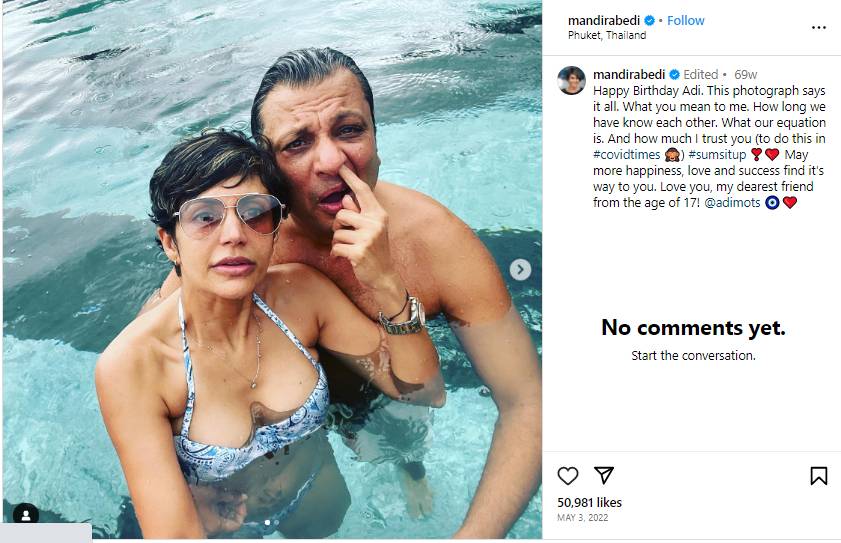
Task: Save the post with the bookmark icon
Action: click(x=818, y=476)
